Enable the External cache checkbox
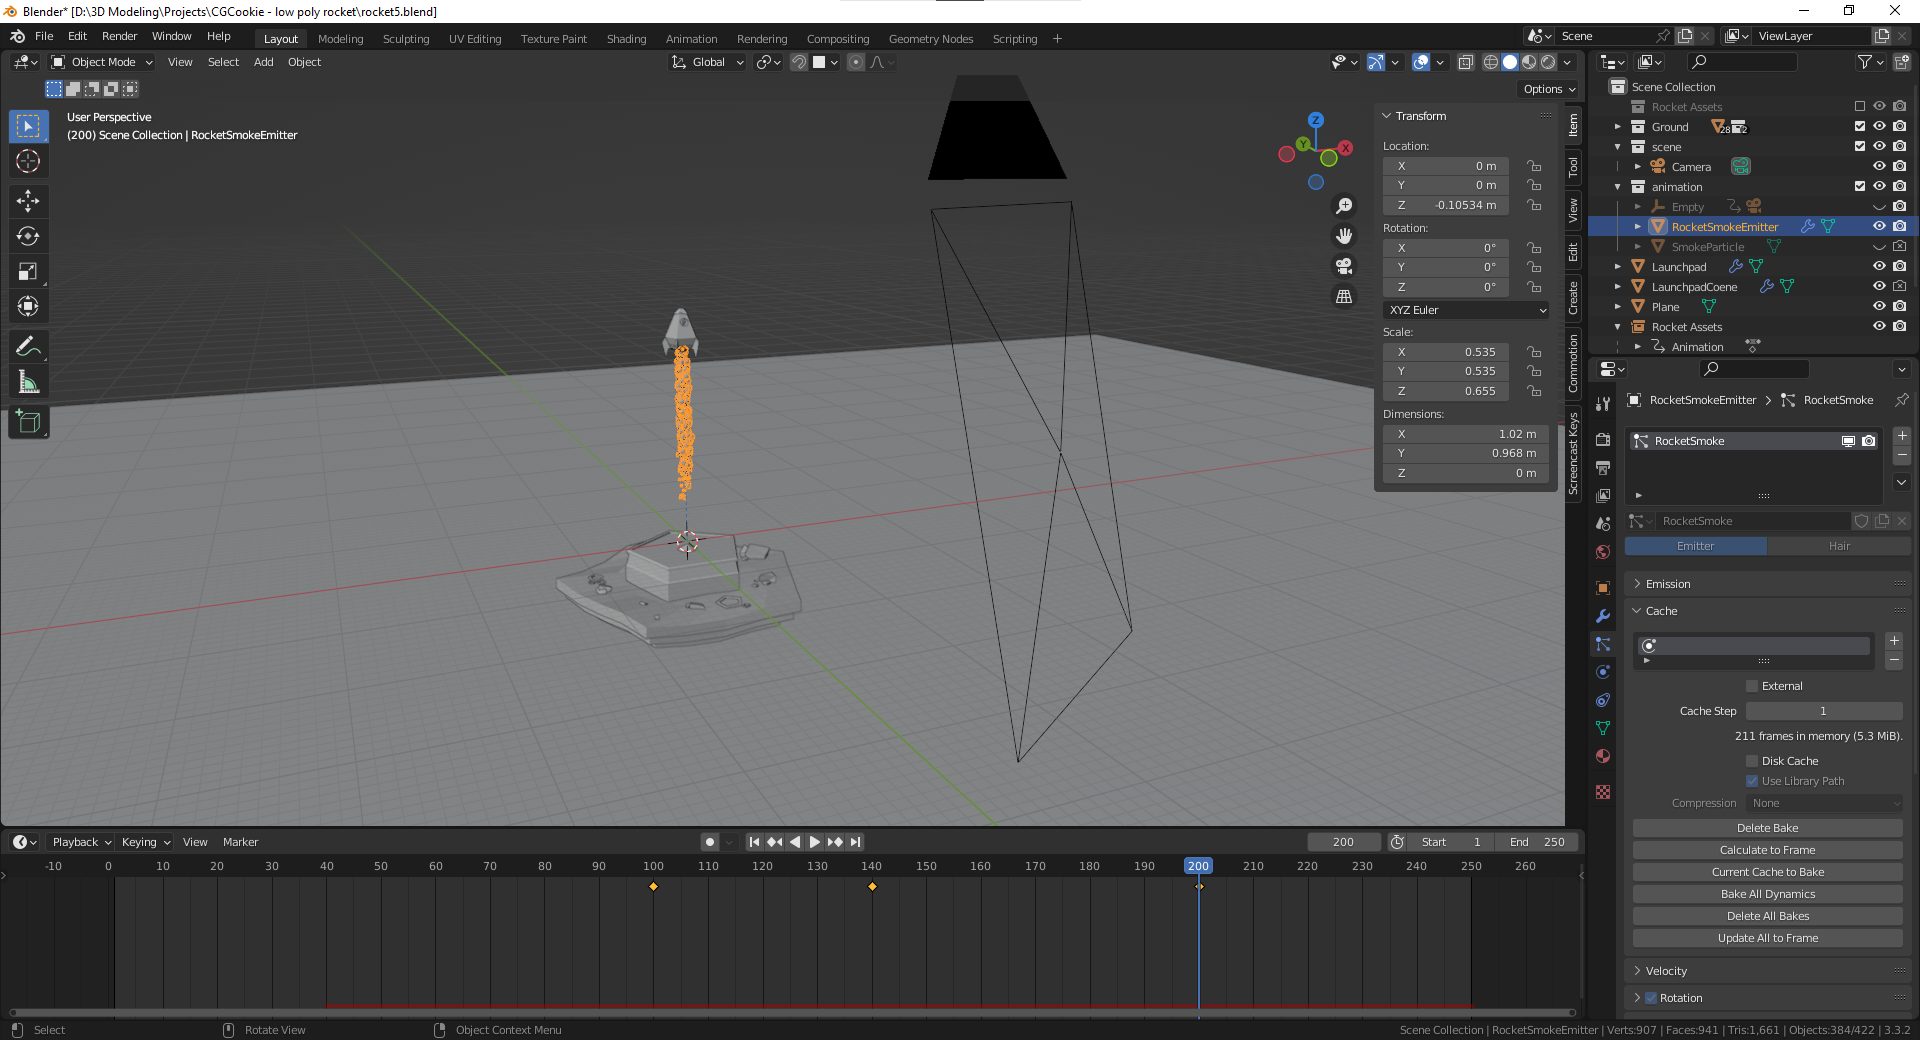This screenshot has width=1920, height=1040. point(1752,686)
